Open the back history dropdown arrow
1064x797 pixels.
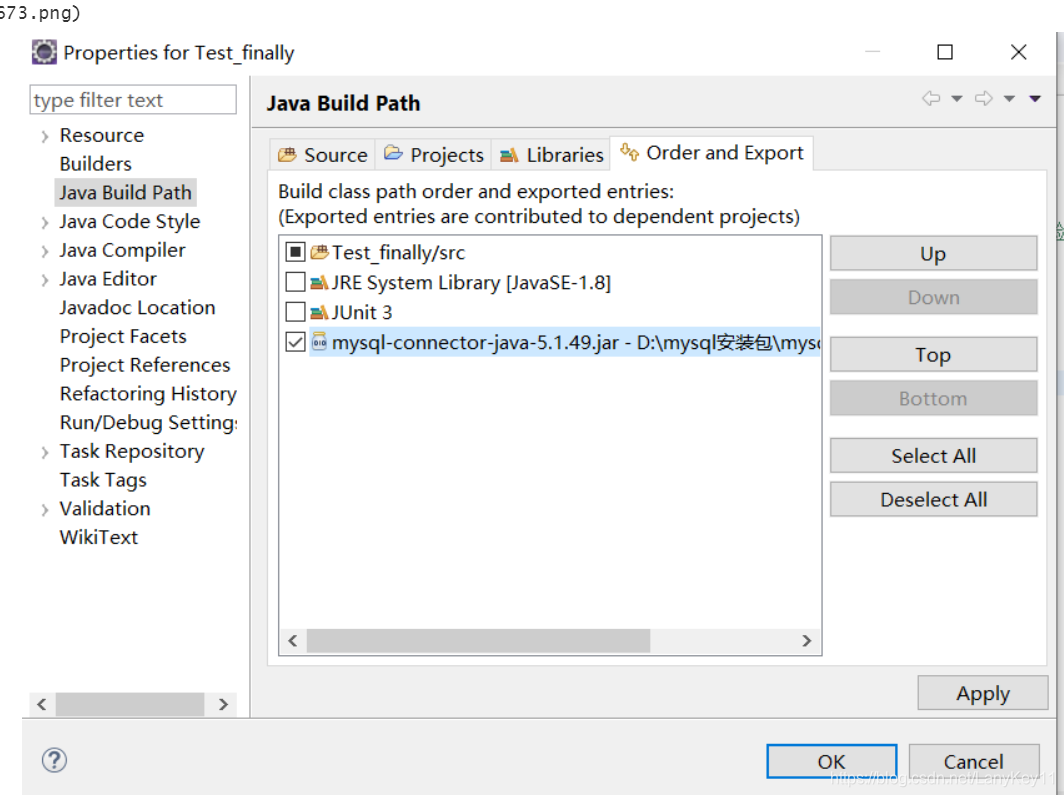point(957,99)
